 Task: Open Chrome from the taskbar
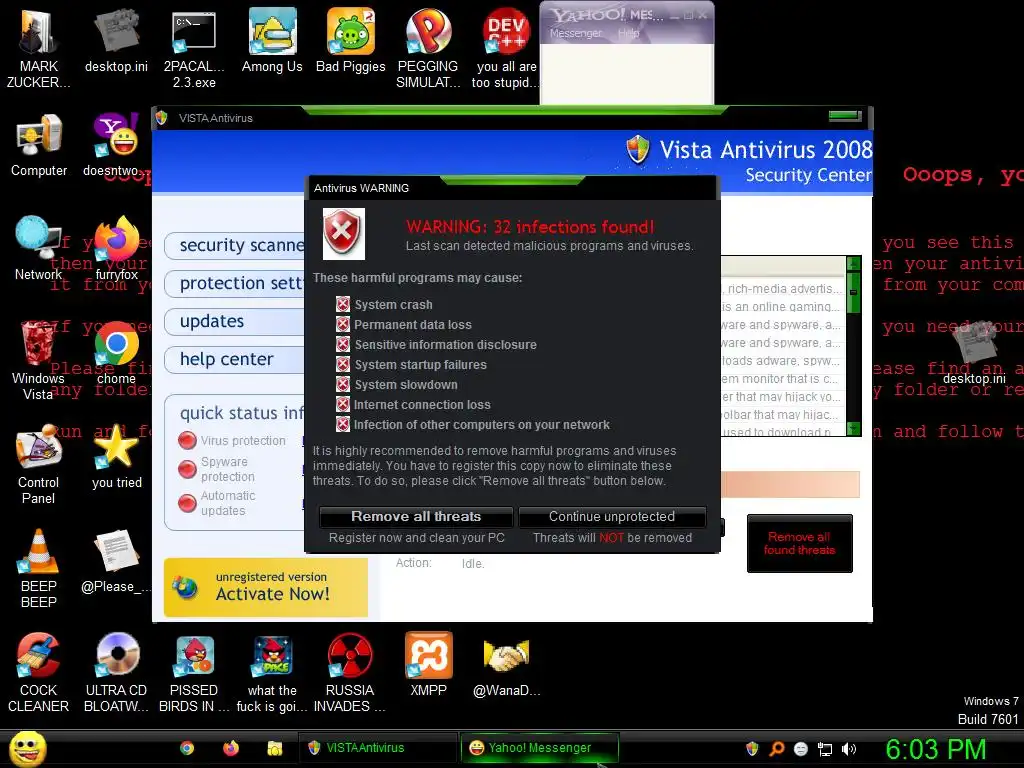(x=187, y=748)
